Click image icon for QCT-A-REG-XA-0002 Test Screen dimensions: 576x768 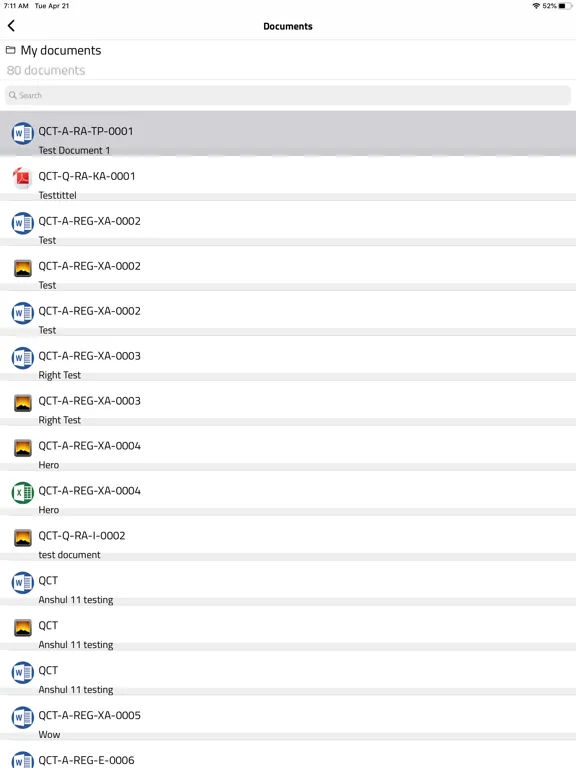click(23, 268)
